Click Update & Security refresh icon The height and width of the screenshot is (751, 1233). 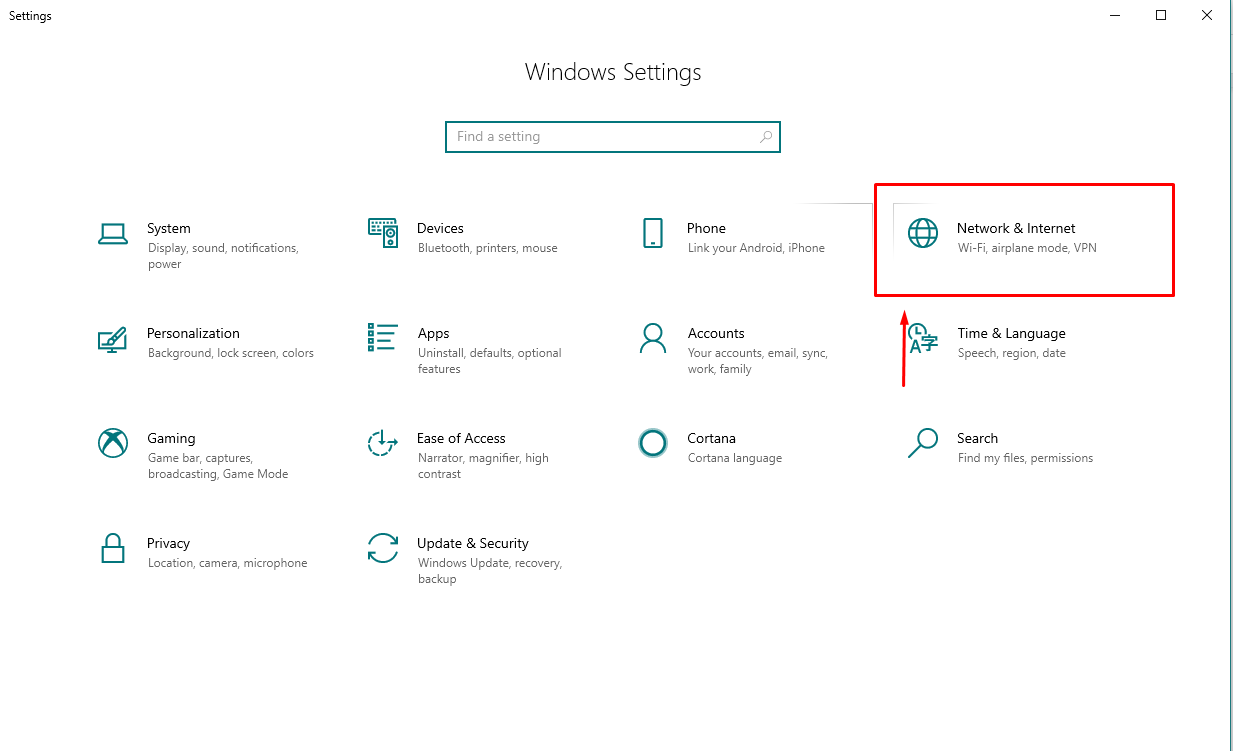383,548
